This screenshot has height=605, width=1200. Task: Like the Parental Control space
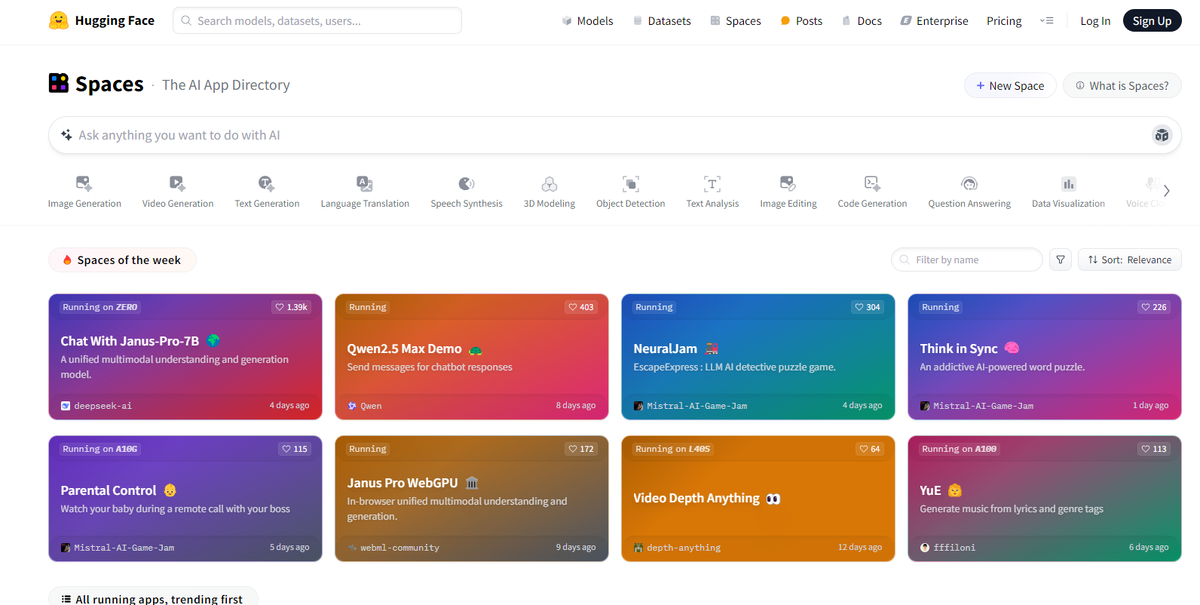295,449
